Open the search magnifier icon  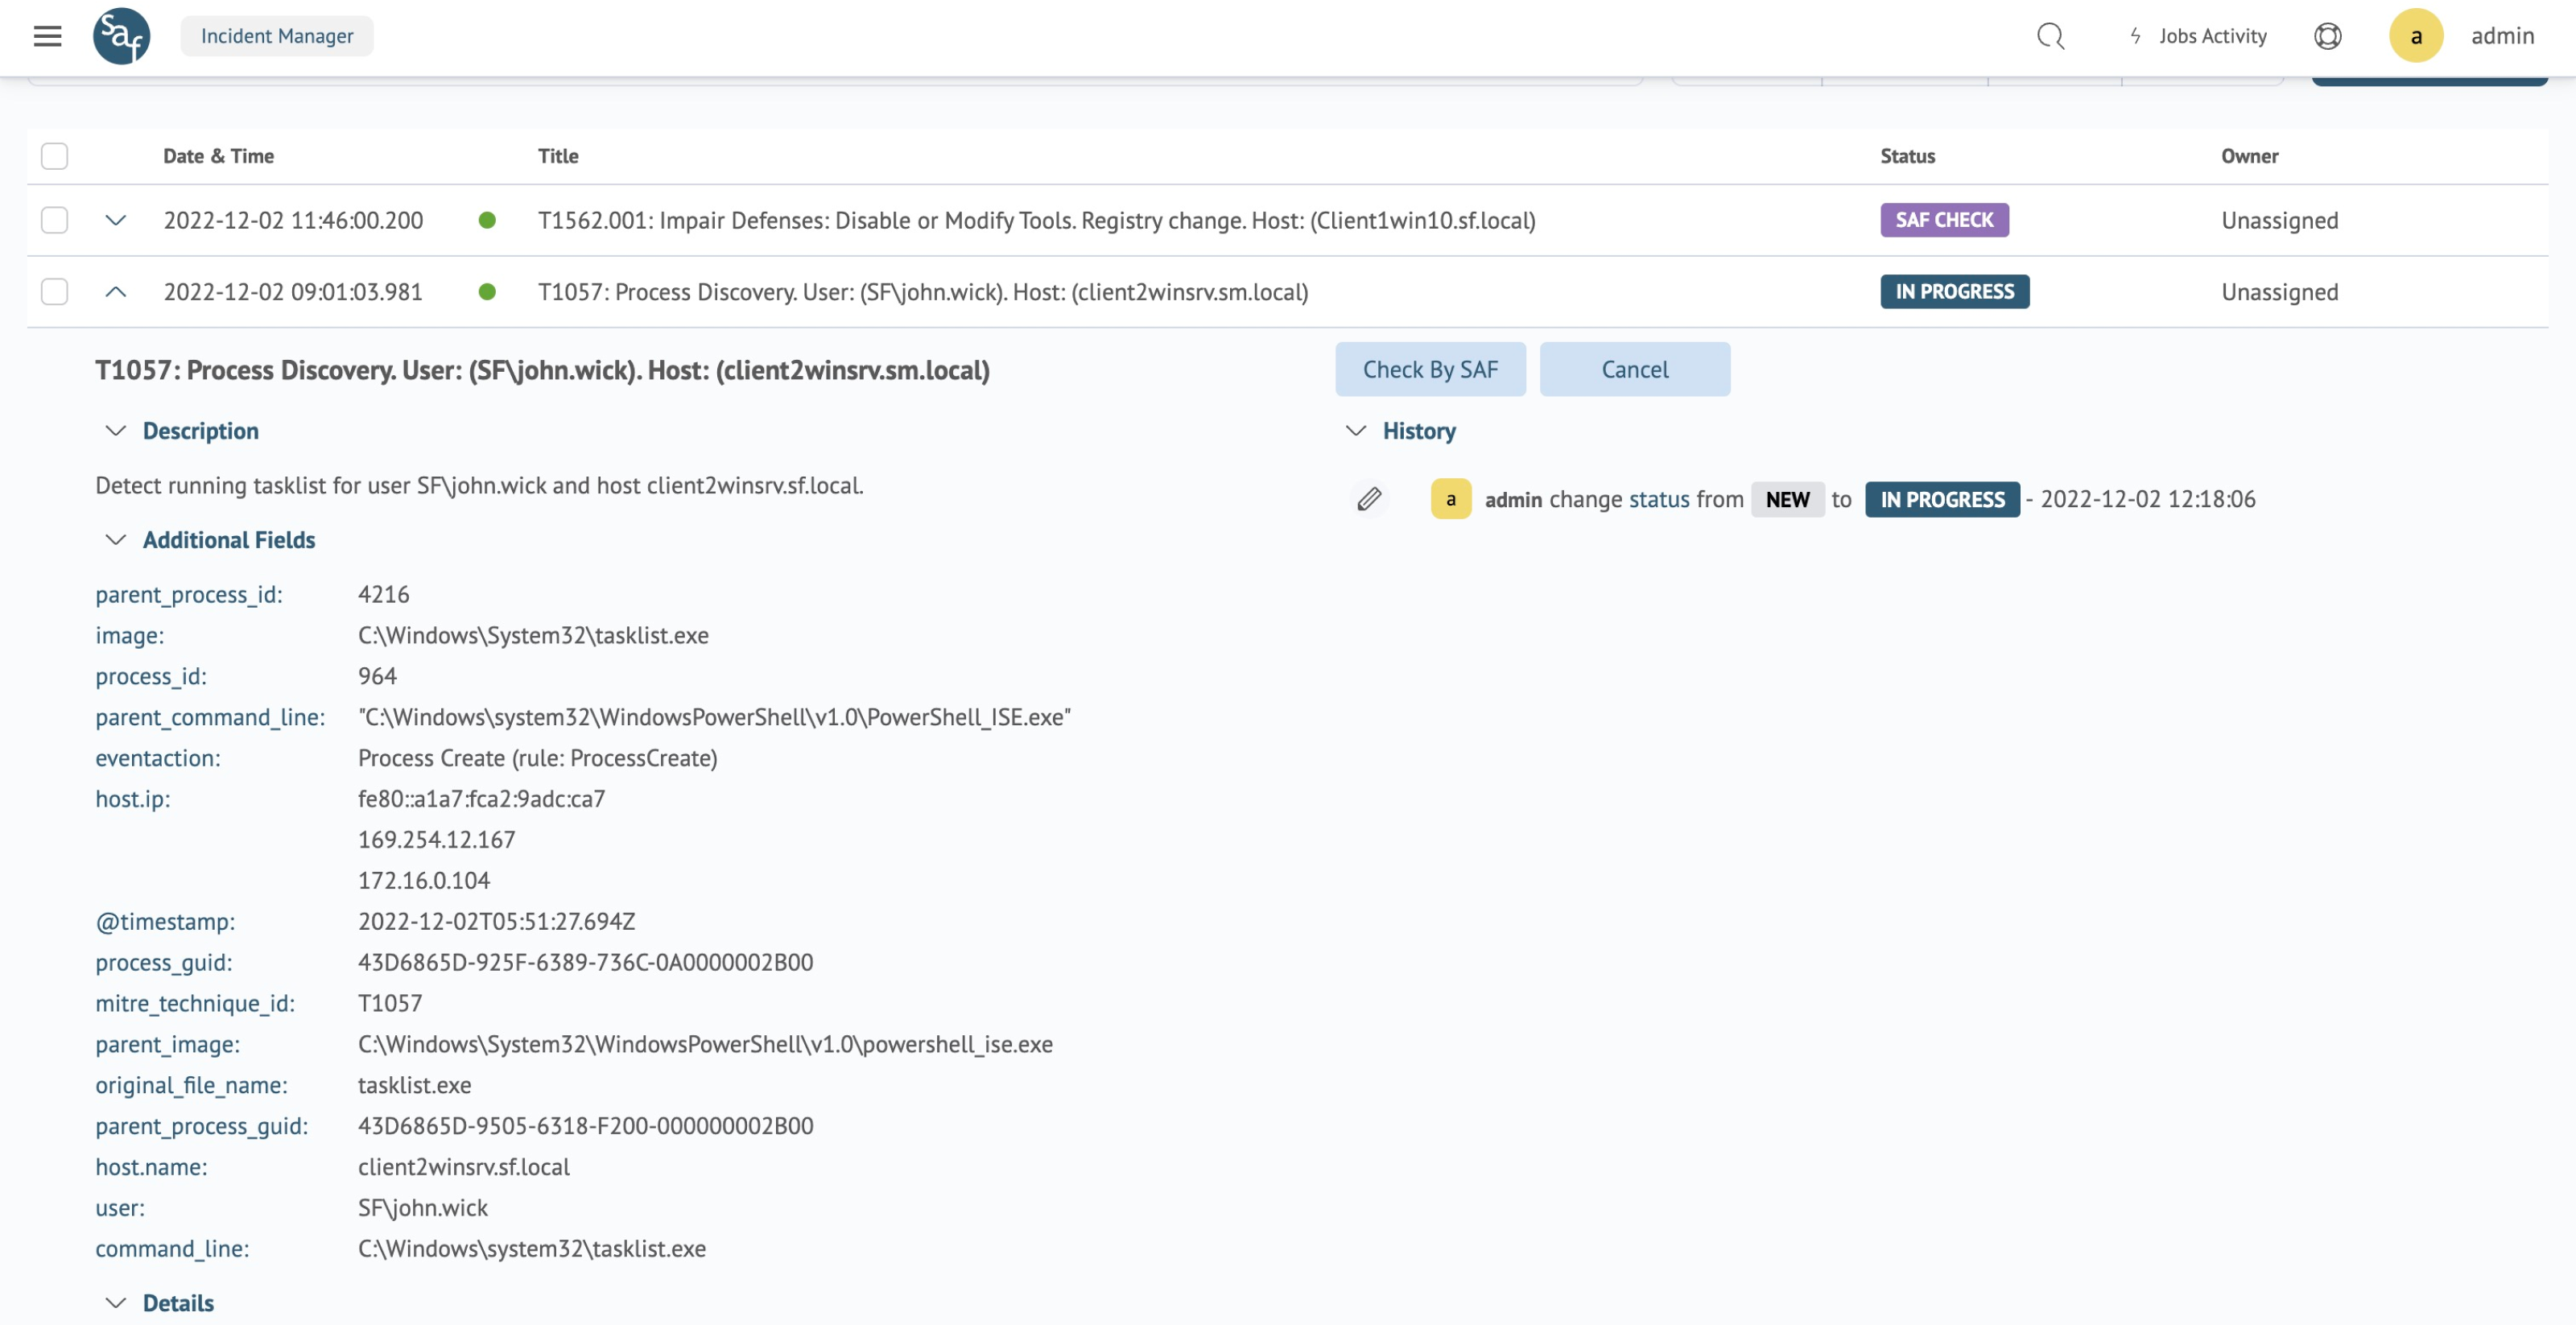coord(2050,36)
